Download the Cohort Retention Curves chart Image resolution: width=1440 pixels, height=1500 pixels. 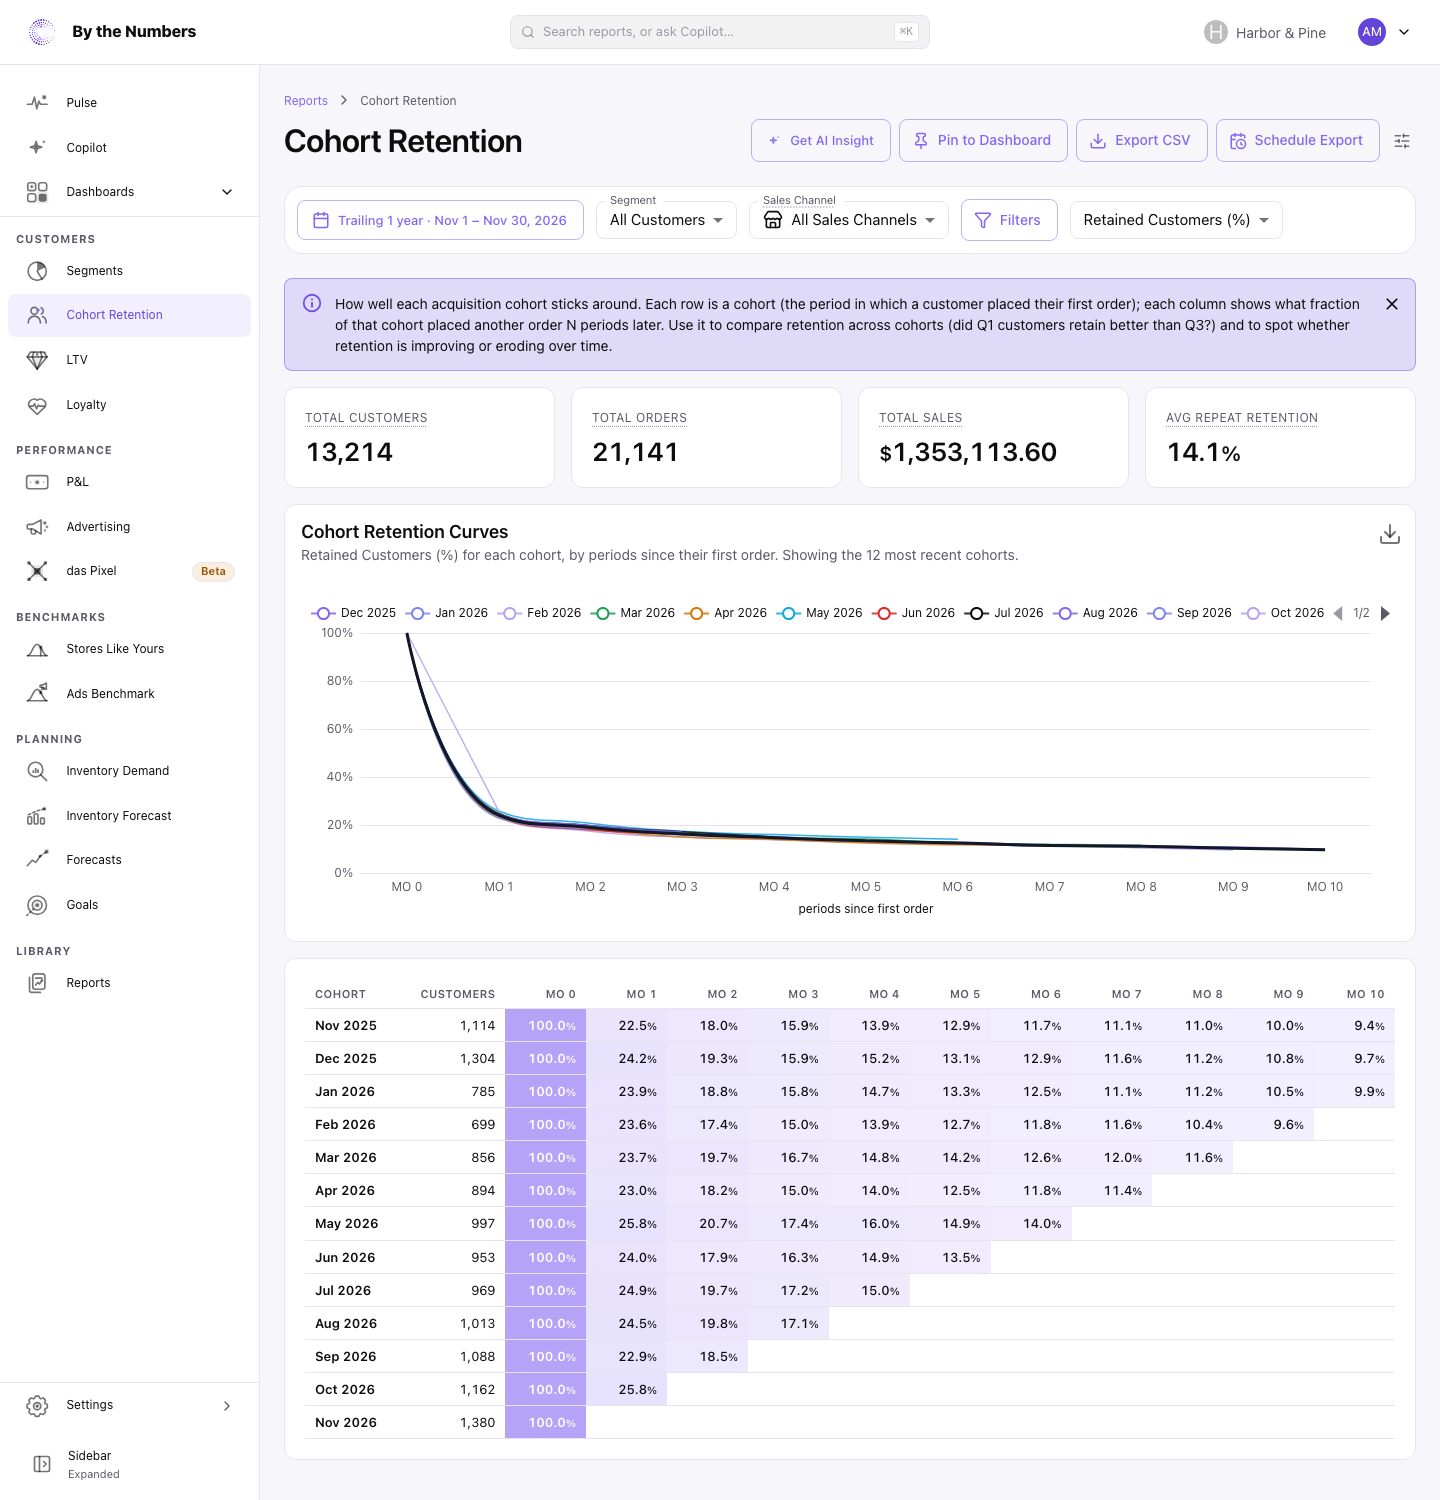coord(1390,534)
